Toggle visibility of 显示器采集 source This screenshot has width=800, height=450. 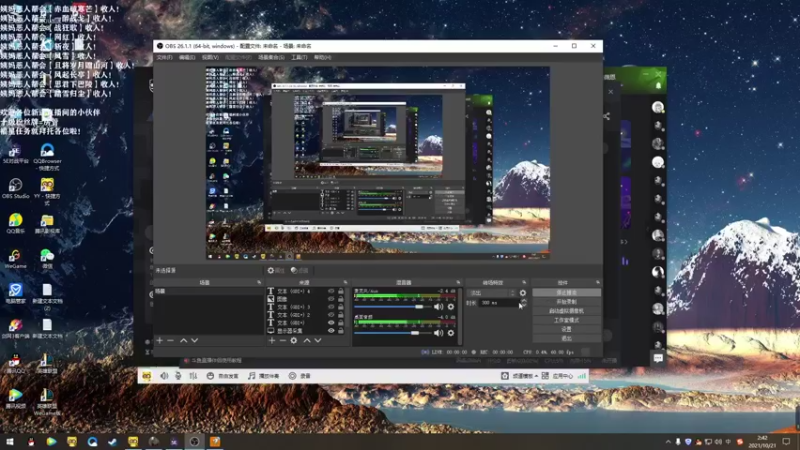[331, 331]
